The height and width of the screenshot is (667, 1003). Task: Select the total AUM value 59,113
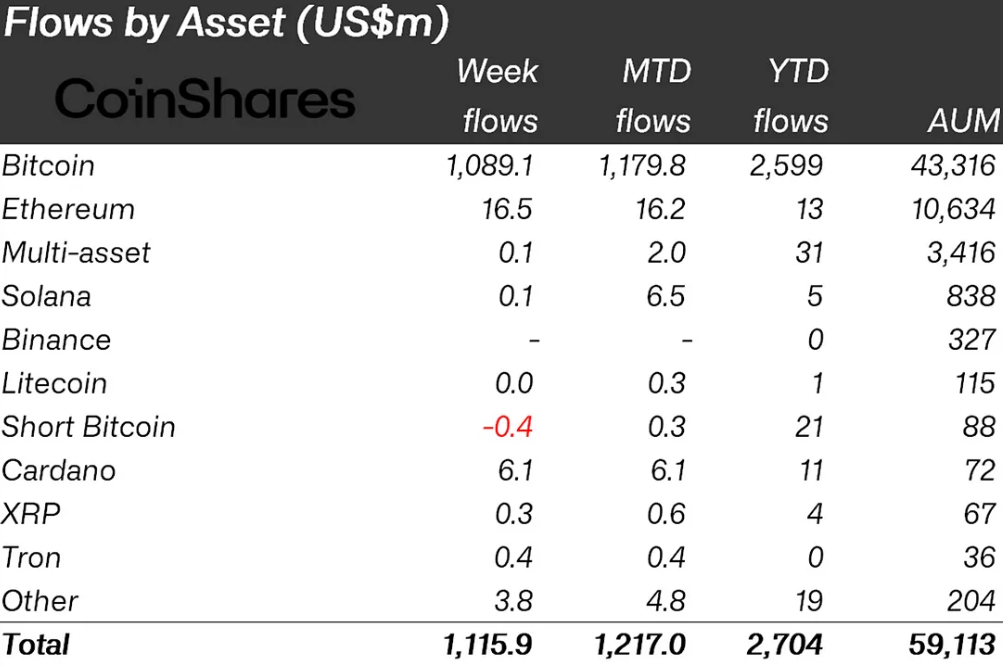pos(954,644)
